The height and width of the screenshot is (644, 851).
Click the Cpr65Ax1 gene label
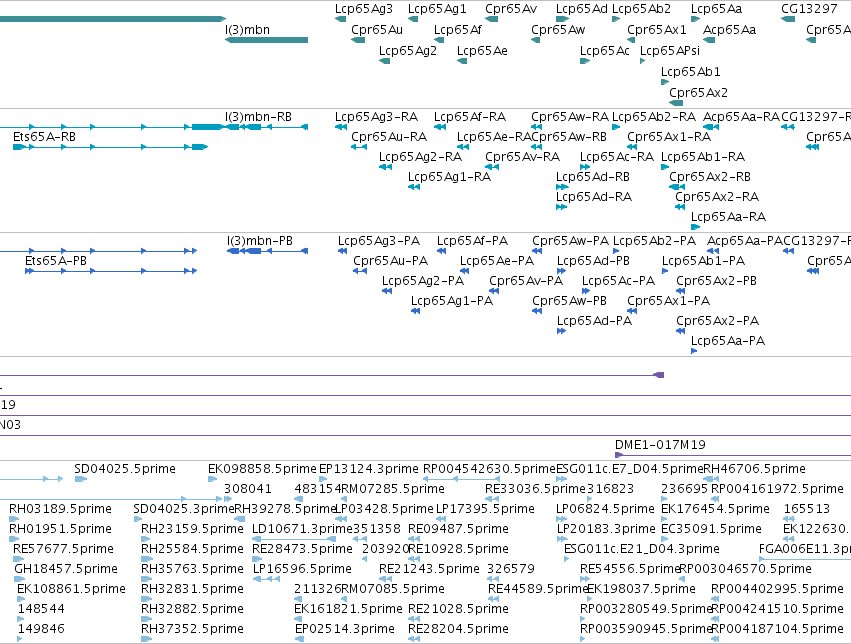657,30
